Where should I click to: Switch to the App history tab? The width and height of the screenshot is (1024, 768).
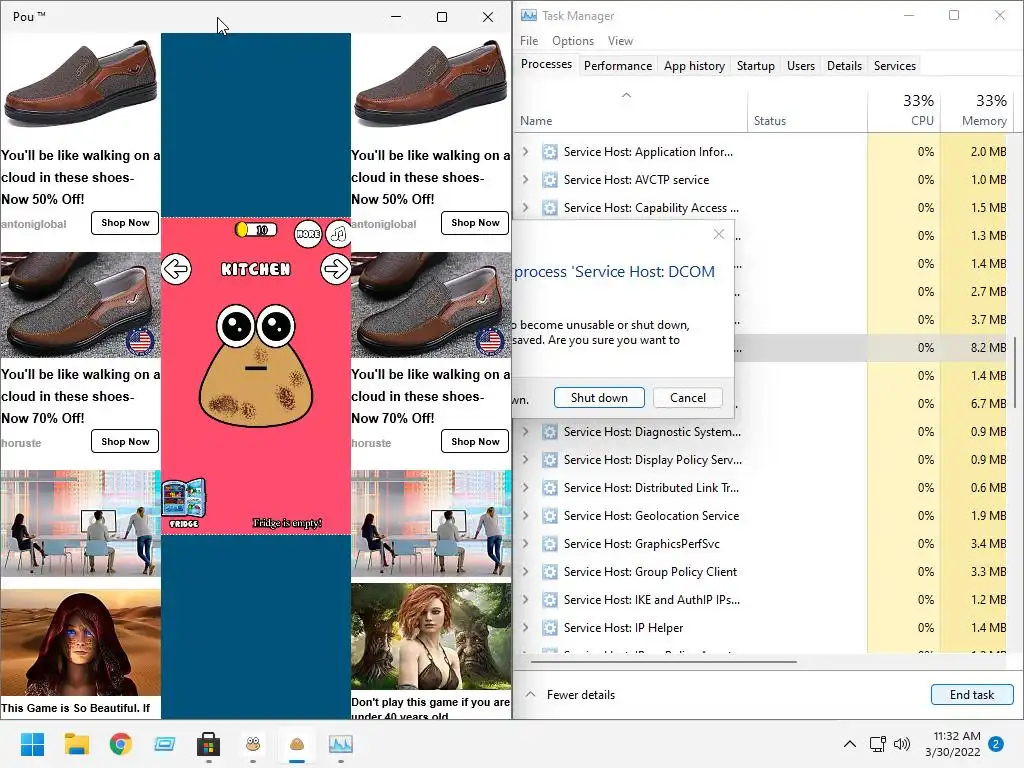tap(694, 65)
